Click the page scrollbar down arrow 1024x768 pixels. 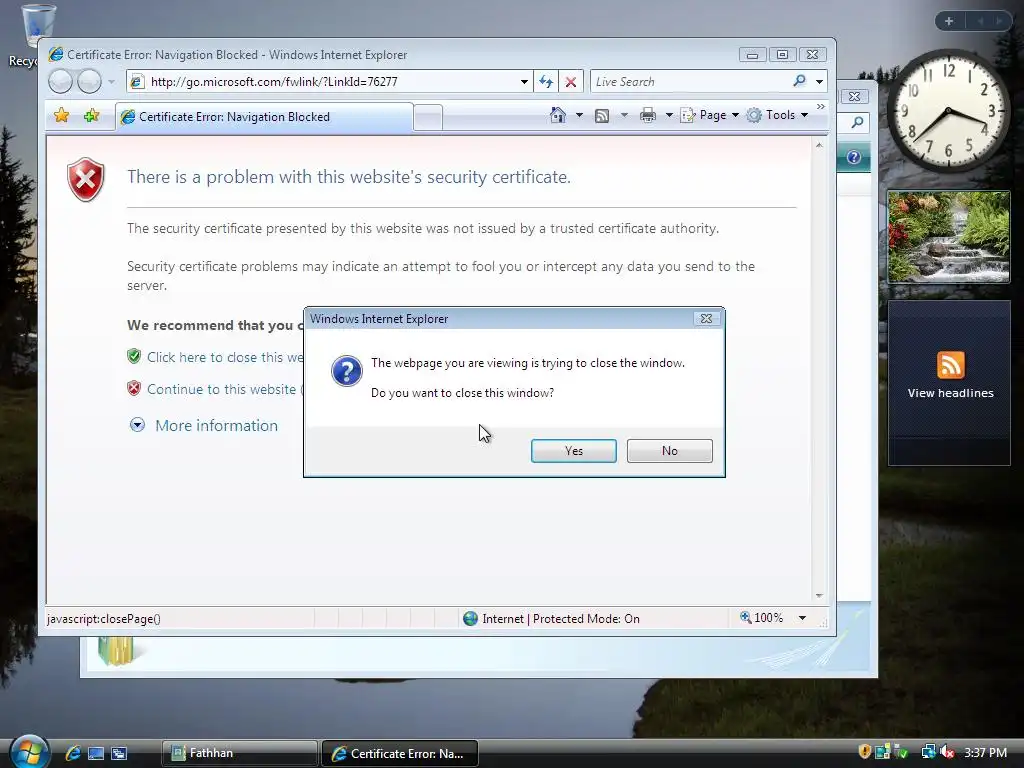pos(819,596)
